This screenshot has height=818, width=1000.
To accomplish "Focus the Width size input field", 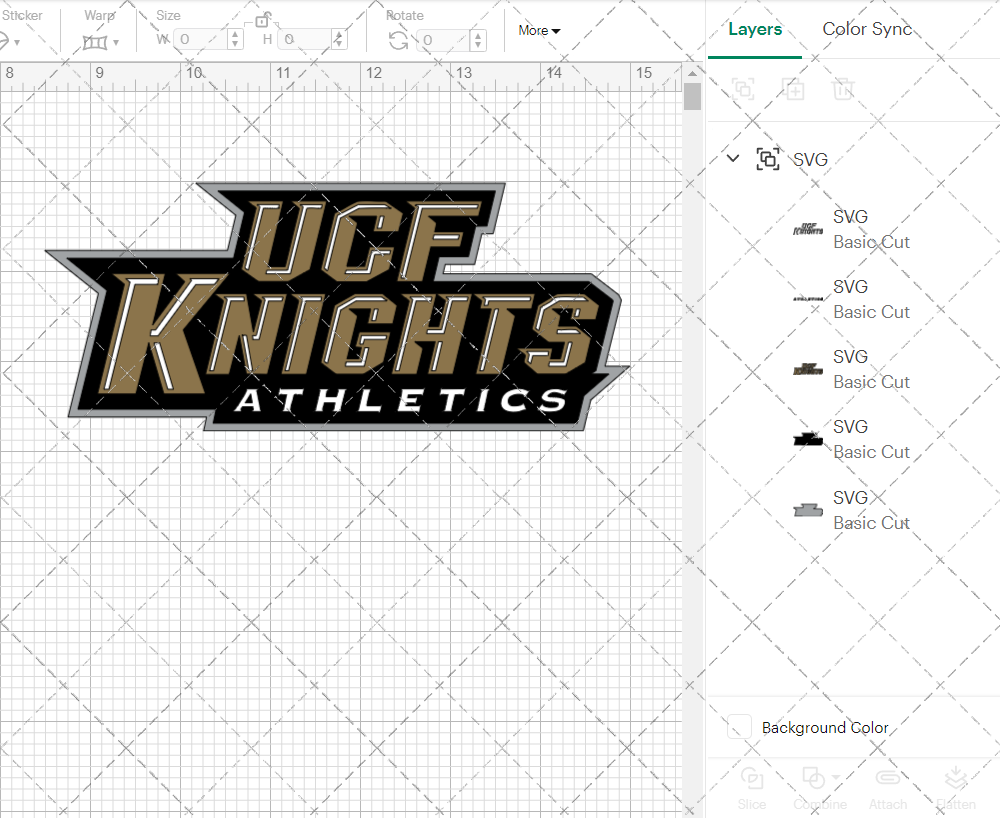I will [x=201, y=40].
